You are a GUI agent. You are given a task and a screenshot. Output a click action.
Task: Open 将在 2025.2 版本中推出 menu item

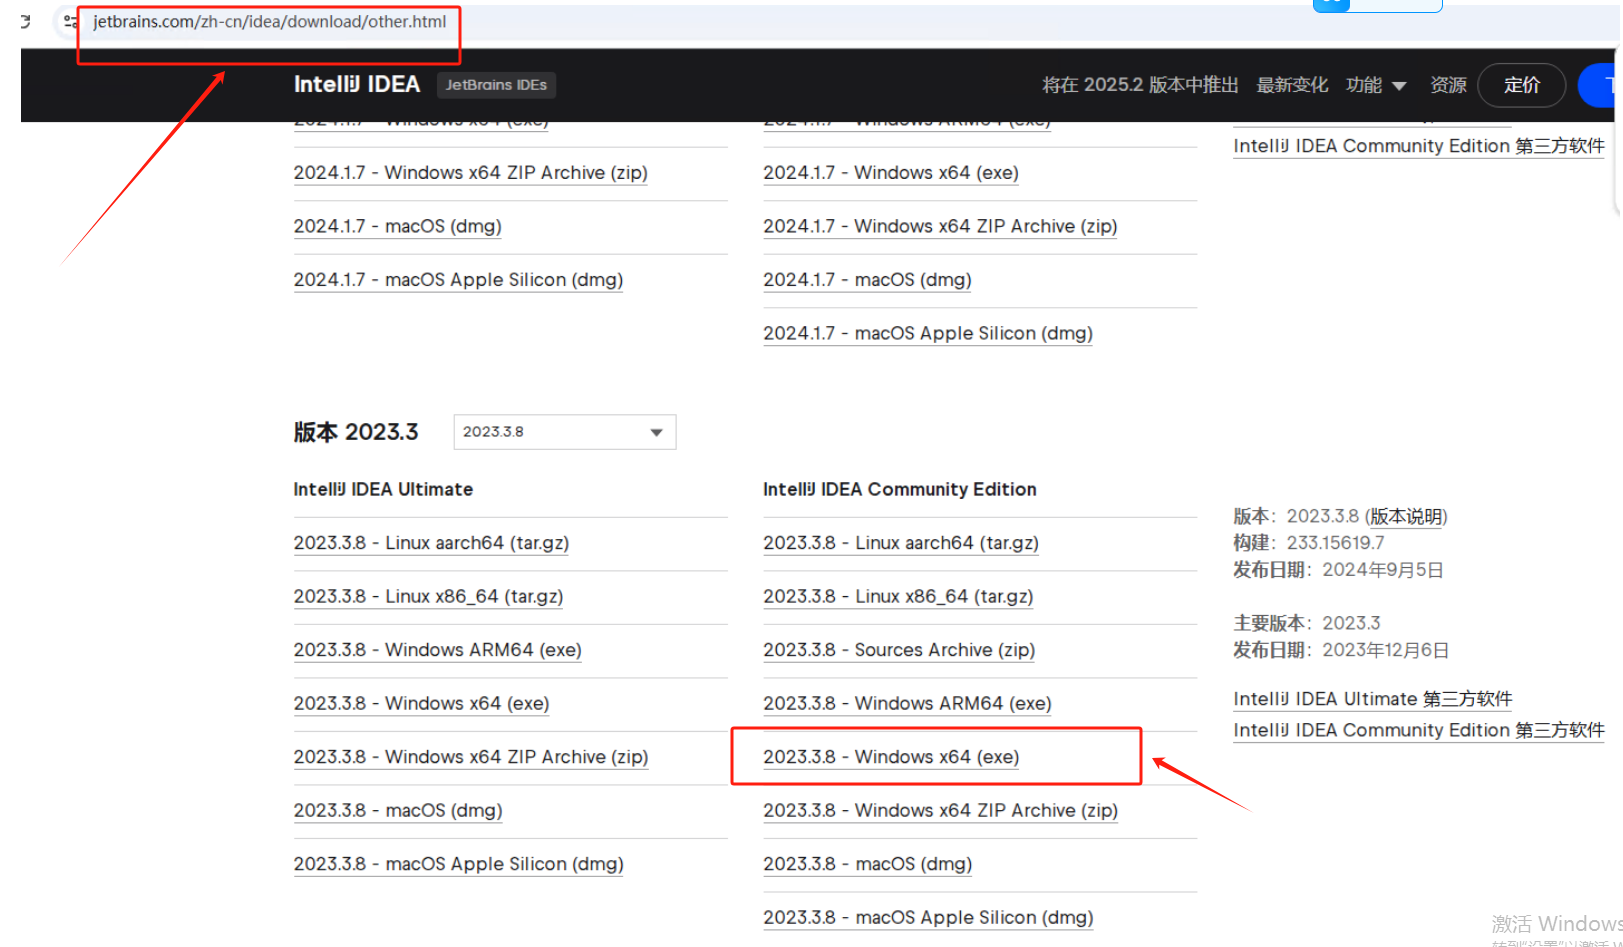1140,85
